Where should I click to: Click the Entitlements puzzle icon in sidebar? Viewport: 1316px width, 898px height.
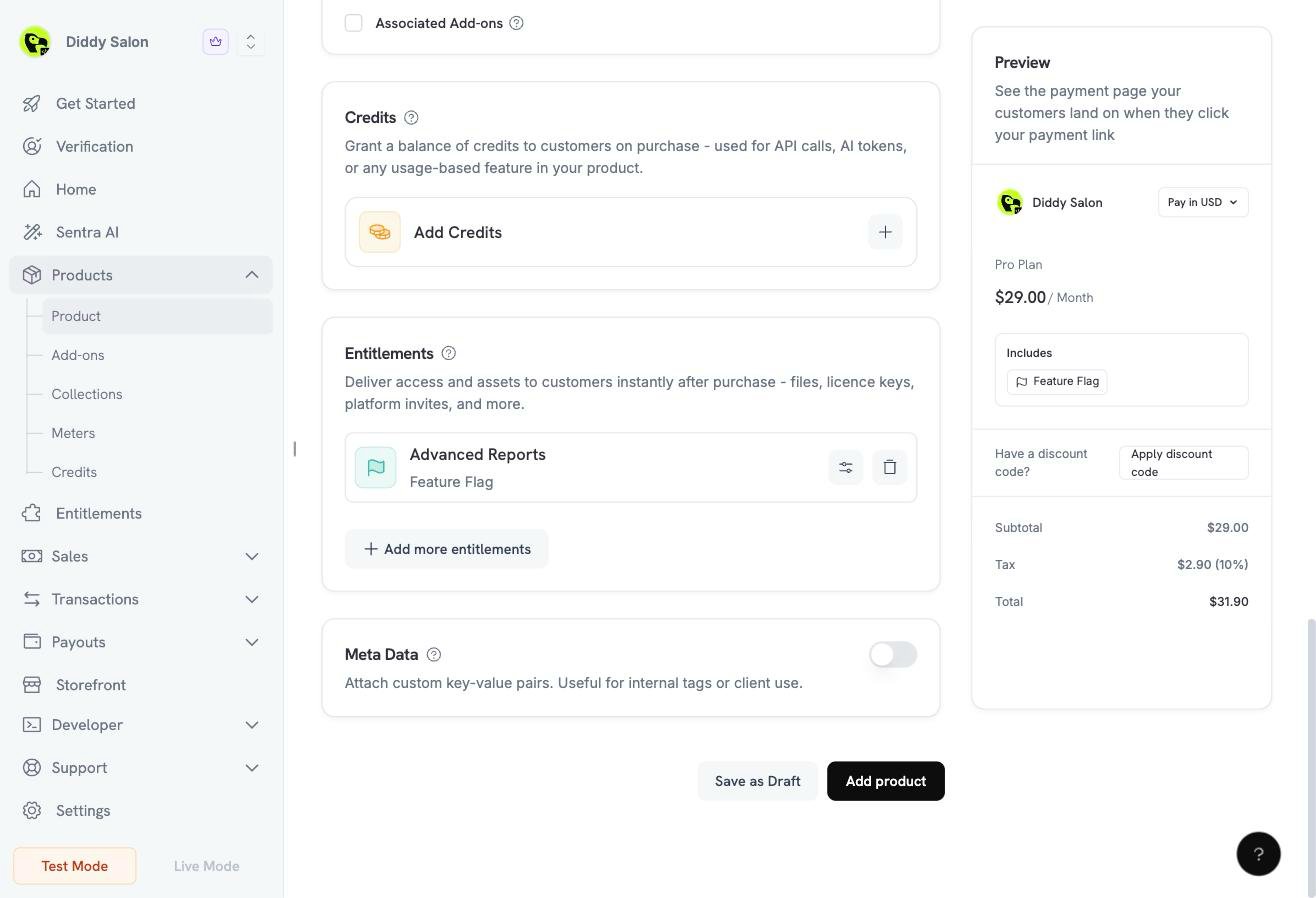32,514
